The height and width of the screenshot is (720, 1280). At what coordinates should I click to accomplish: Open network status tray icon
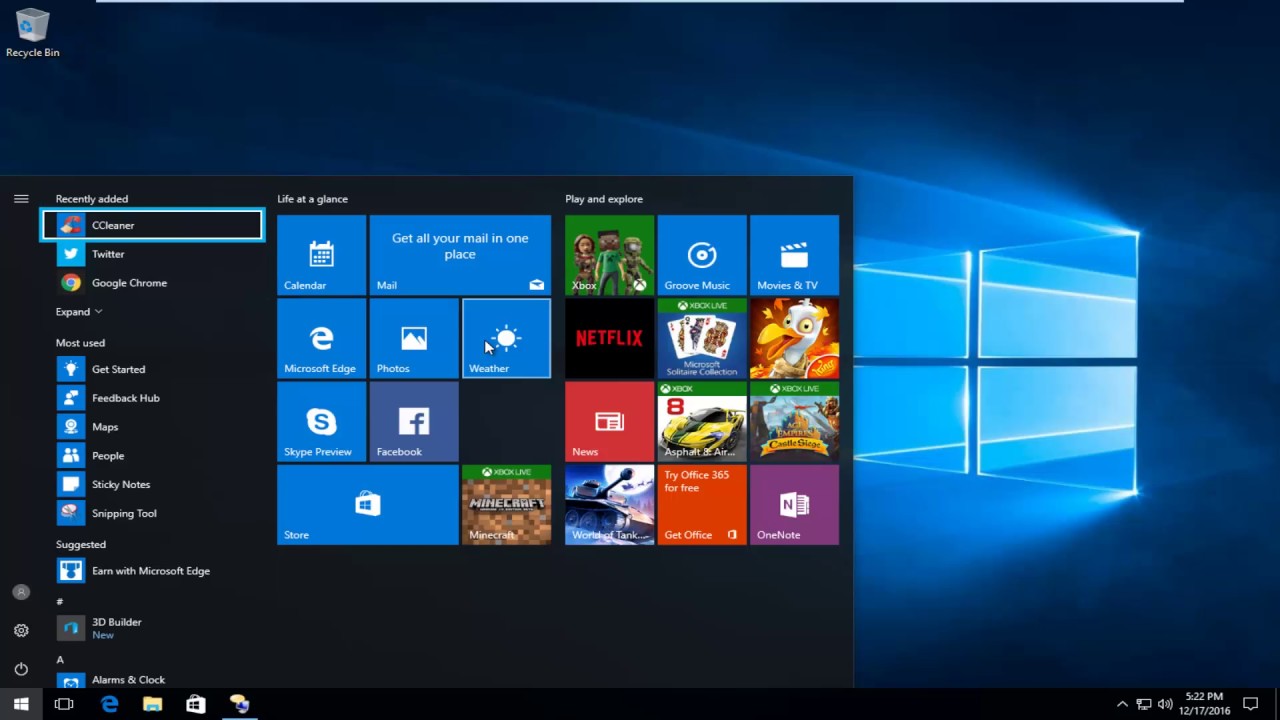click(1143, 704)
